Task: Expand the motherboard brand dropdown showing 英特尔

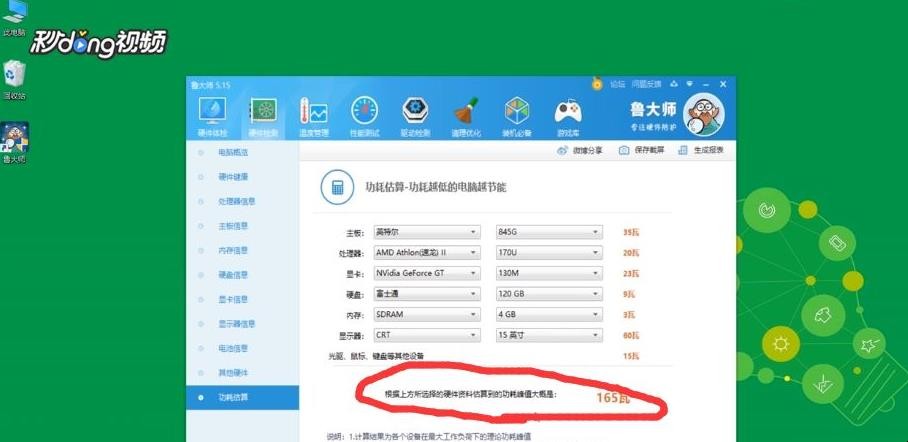Action: pos(427,232)
